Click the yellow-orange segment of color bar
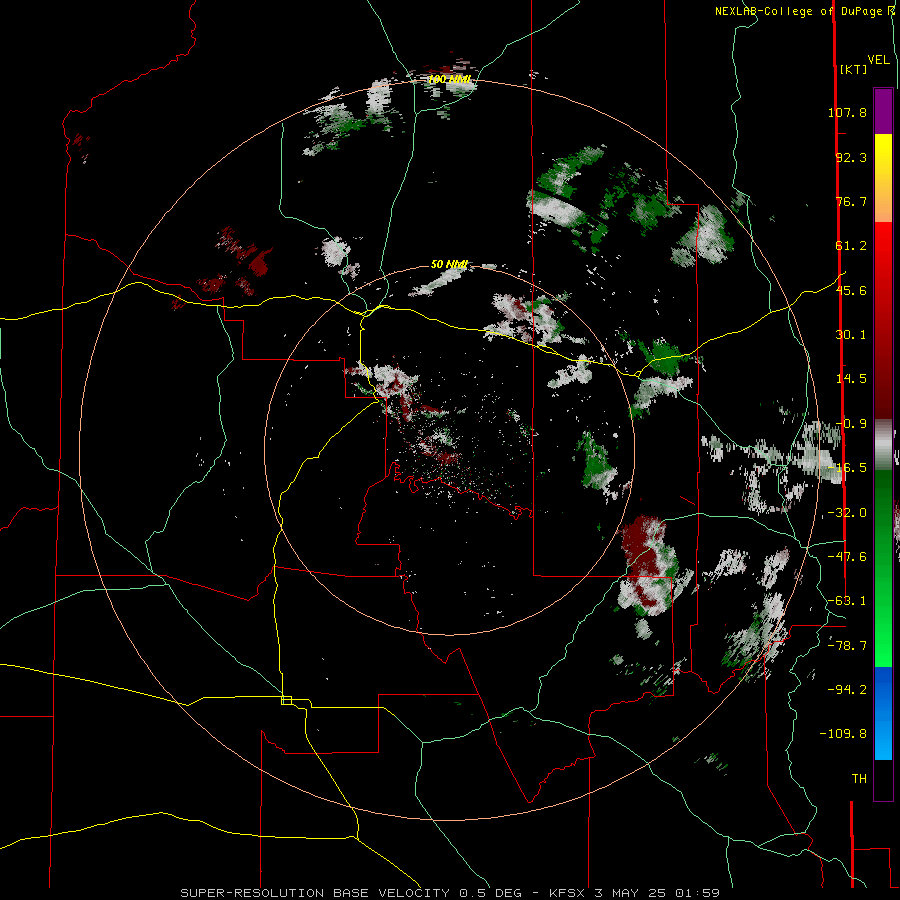This screenshot has height=900, width=900. [883, 178]
